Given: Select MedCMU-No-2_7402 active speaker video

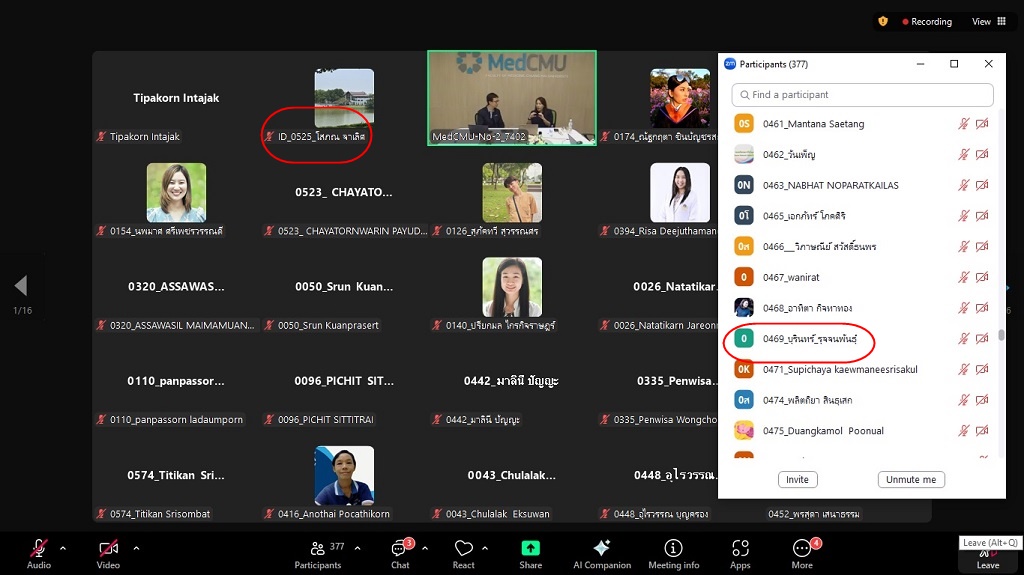Looking at the screenshot, I should tap(512, 98).
